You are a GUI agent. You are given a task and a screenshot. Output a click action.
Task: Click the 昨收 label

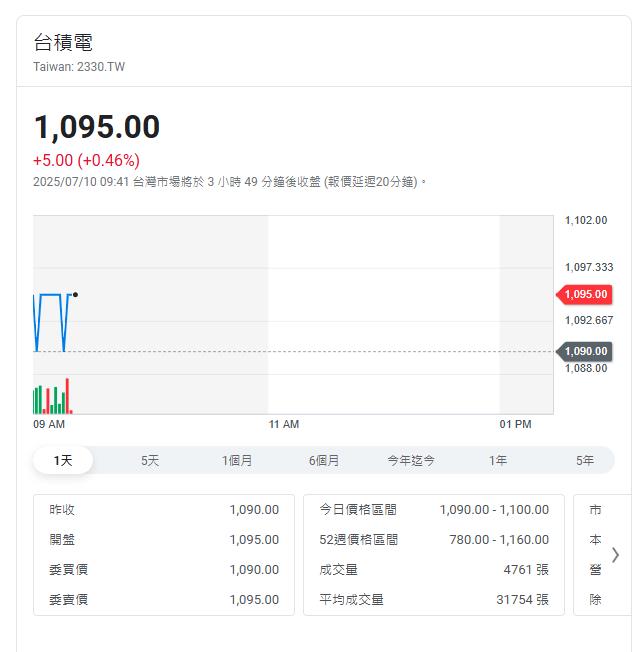click(x=62, y=510)
